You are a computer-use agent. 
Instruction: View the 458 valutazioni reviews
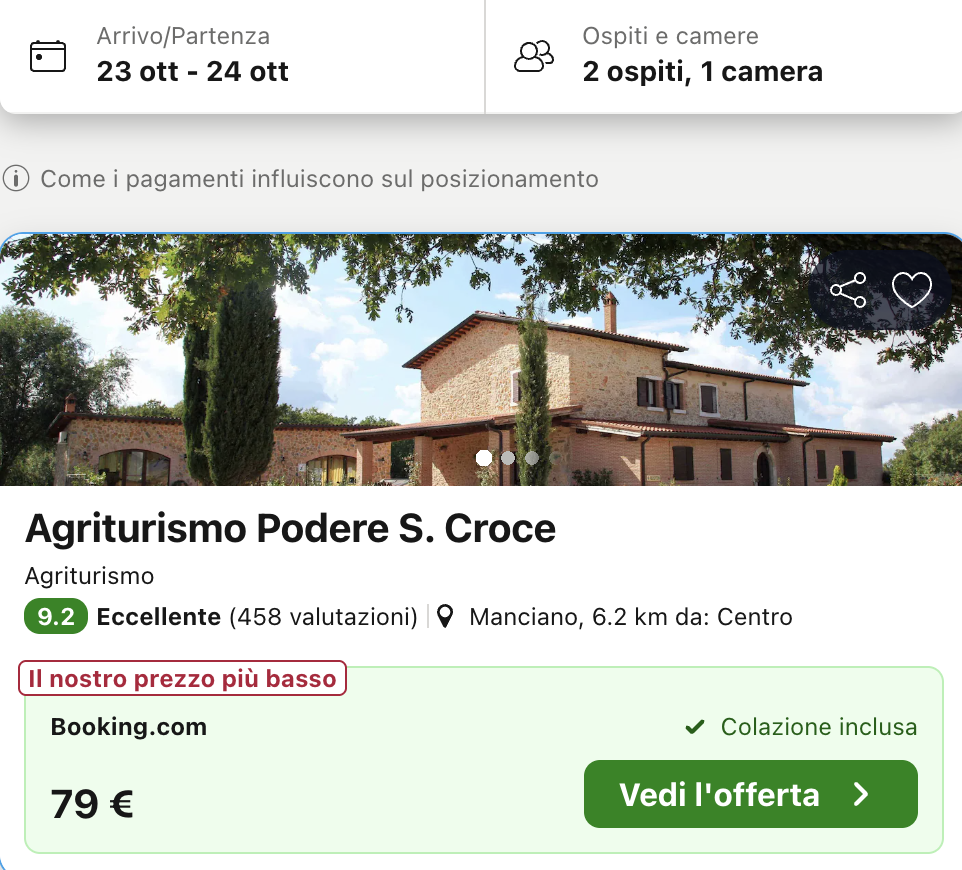(323, 617)
